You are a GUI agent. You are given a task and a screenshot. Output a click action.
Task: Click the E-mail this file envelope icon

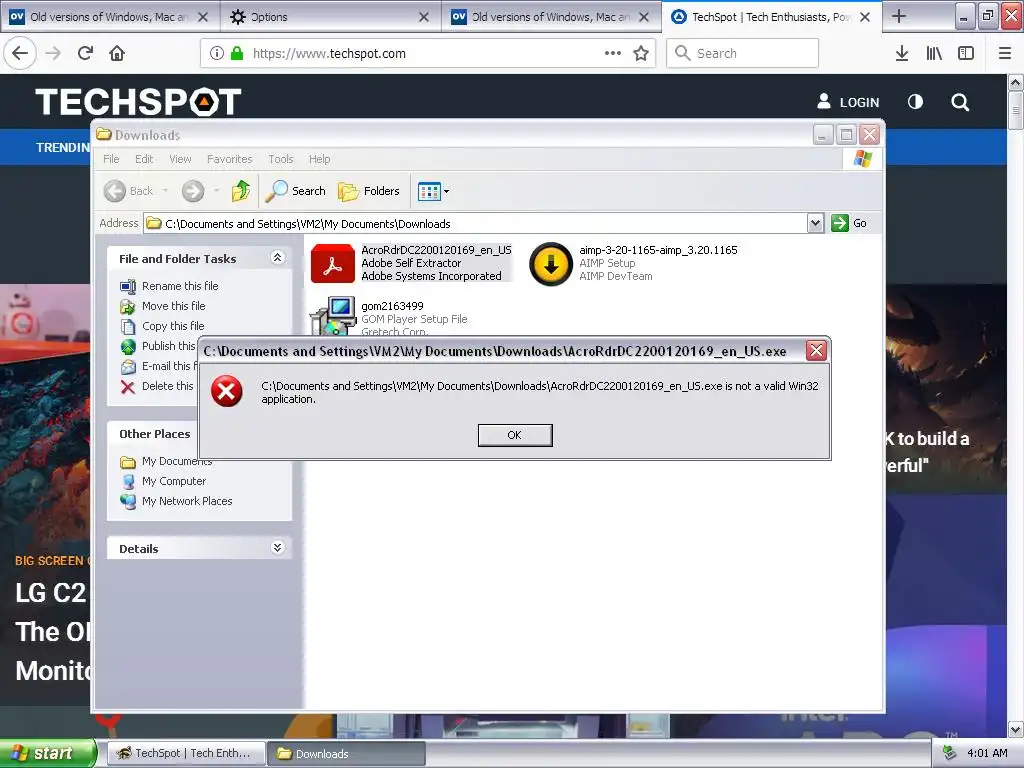(128, 366)
